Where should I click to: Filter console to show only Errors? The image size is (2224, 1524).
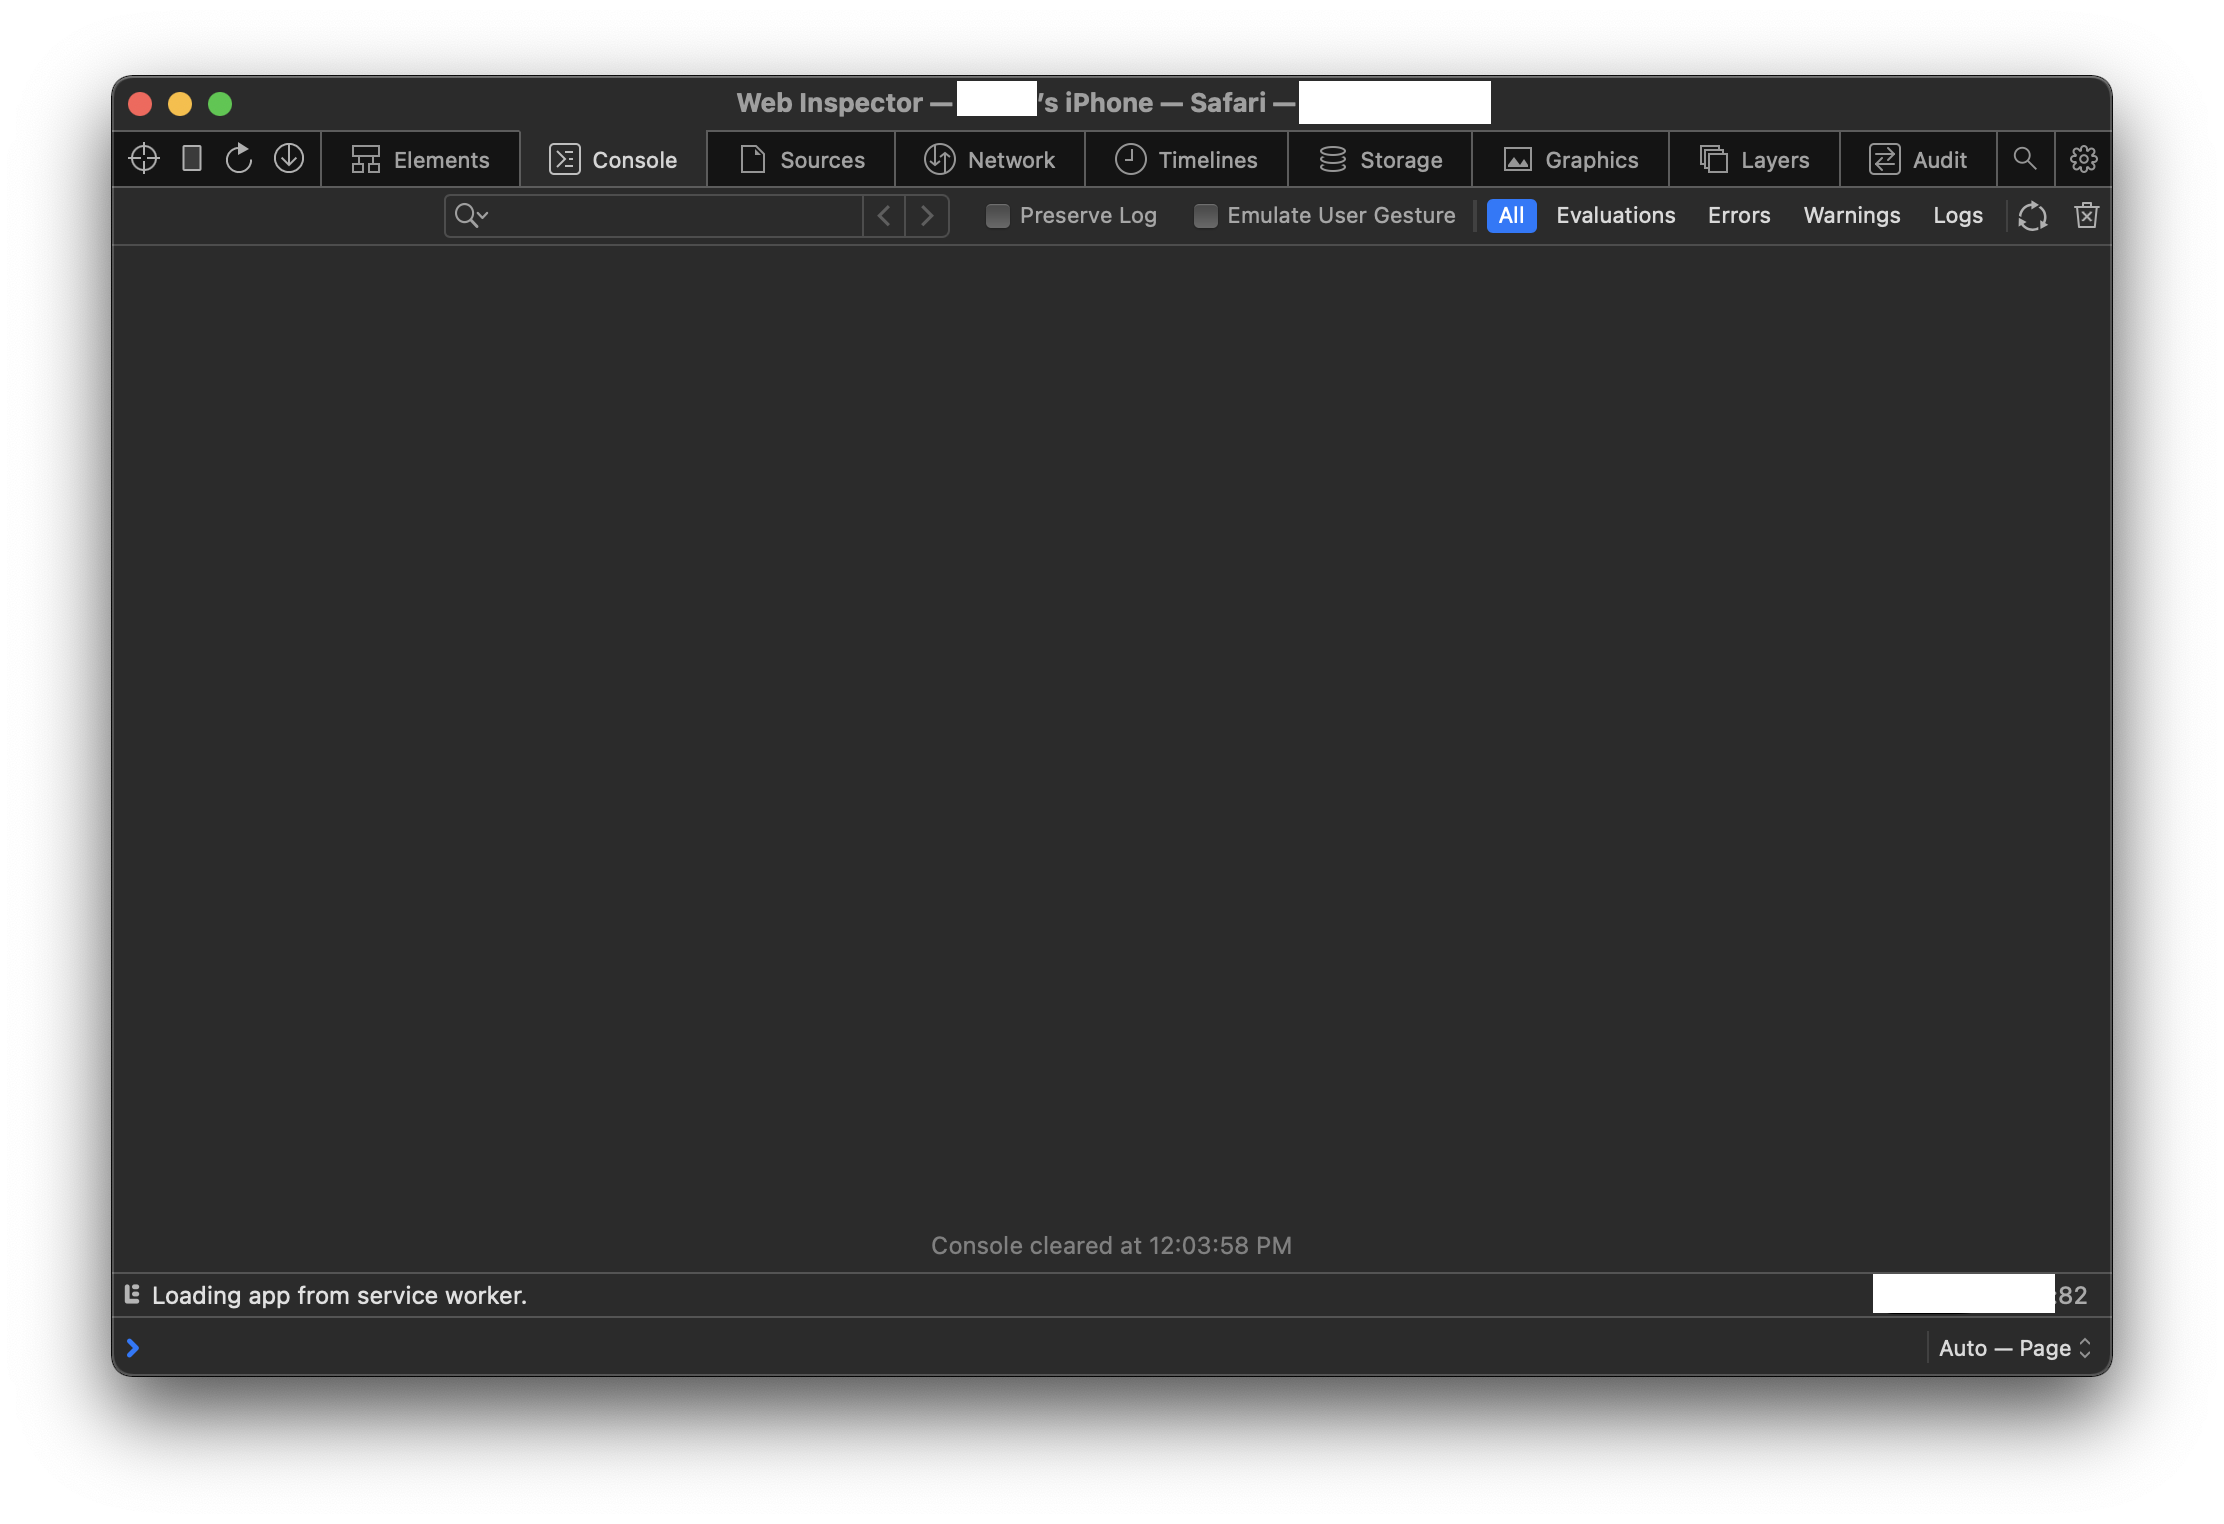pyautogui.click(x=1739, y=215)
